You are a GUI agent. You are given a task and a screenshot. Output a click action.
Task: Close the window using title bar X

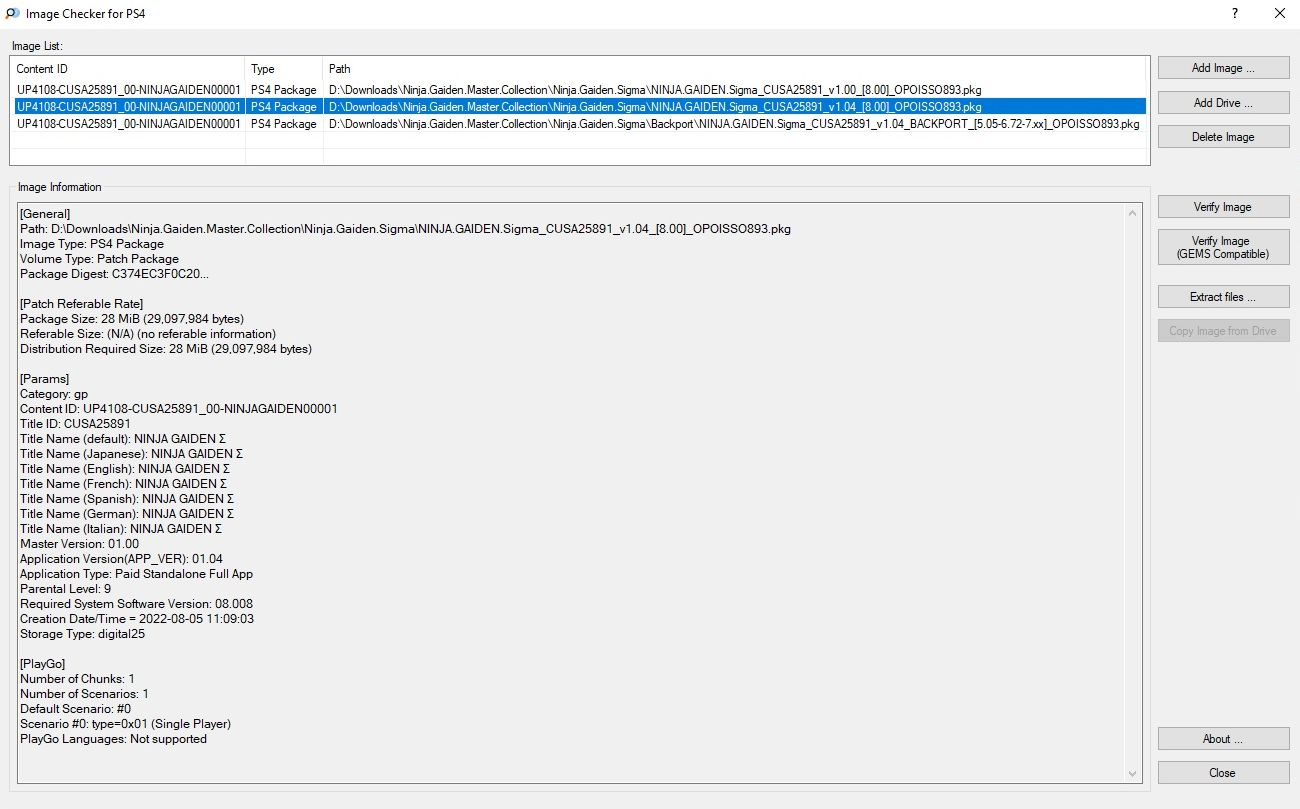(1280, 14)
